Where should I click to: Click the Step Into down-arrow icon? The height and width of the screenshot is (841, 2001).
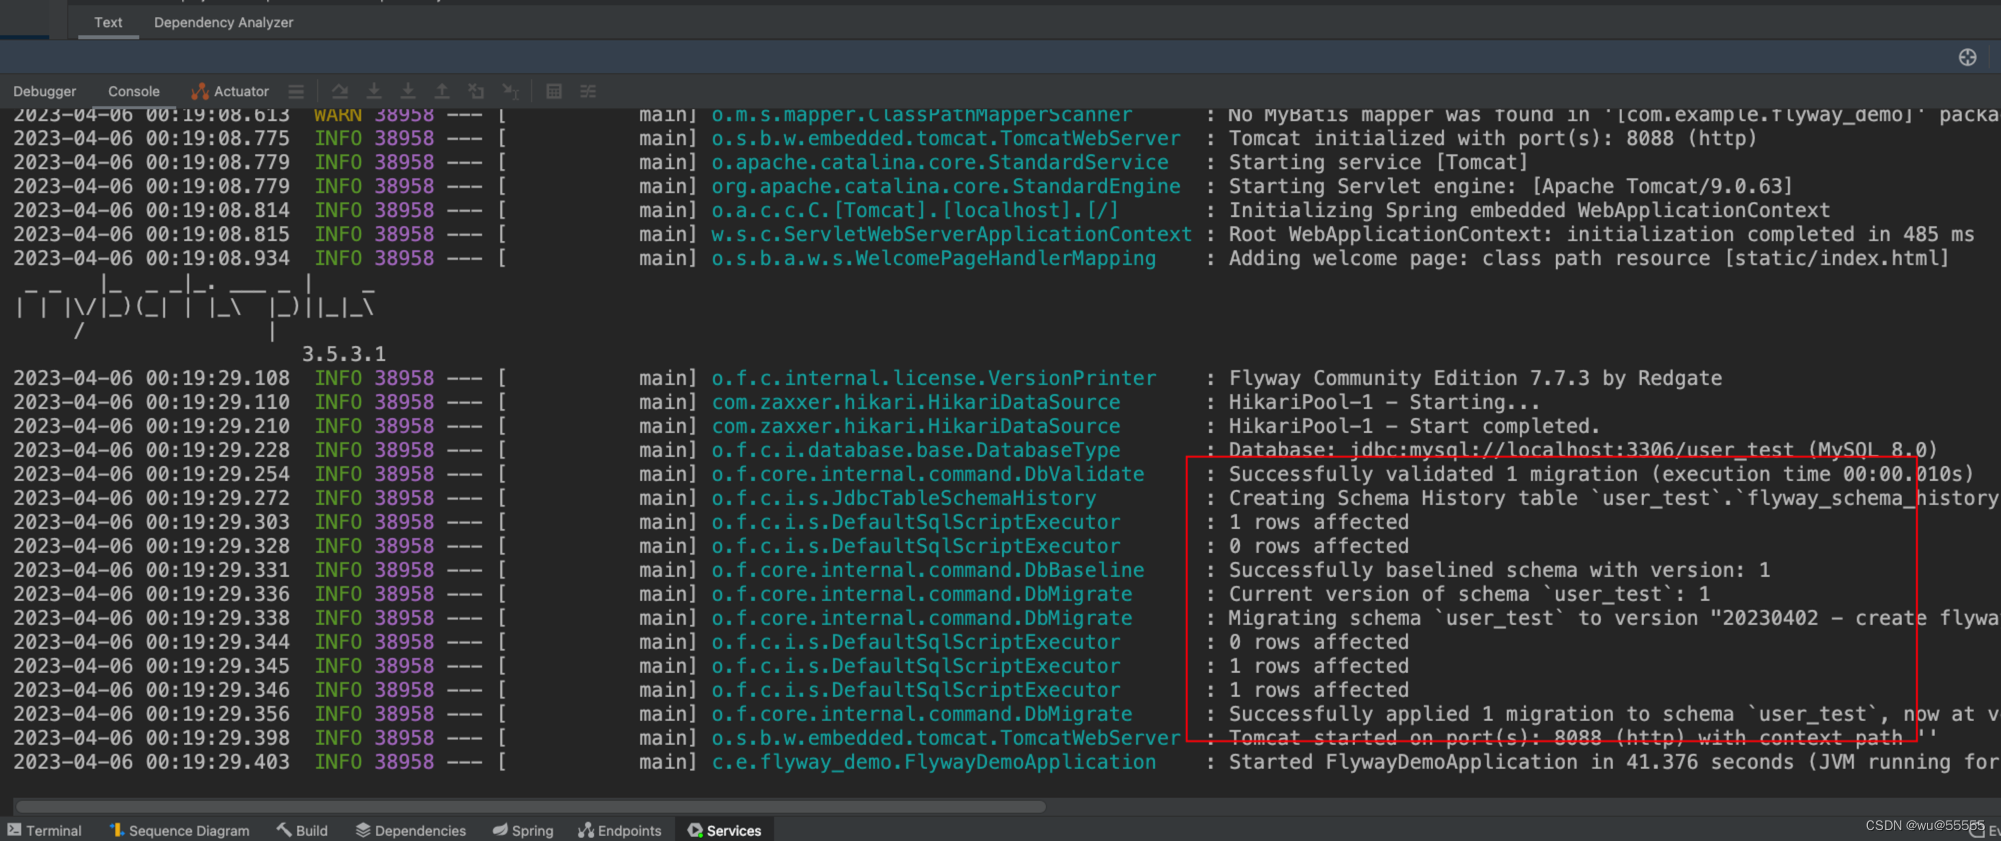click(374, 91)
